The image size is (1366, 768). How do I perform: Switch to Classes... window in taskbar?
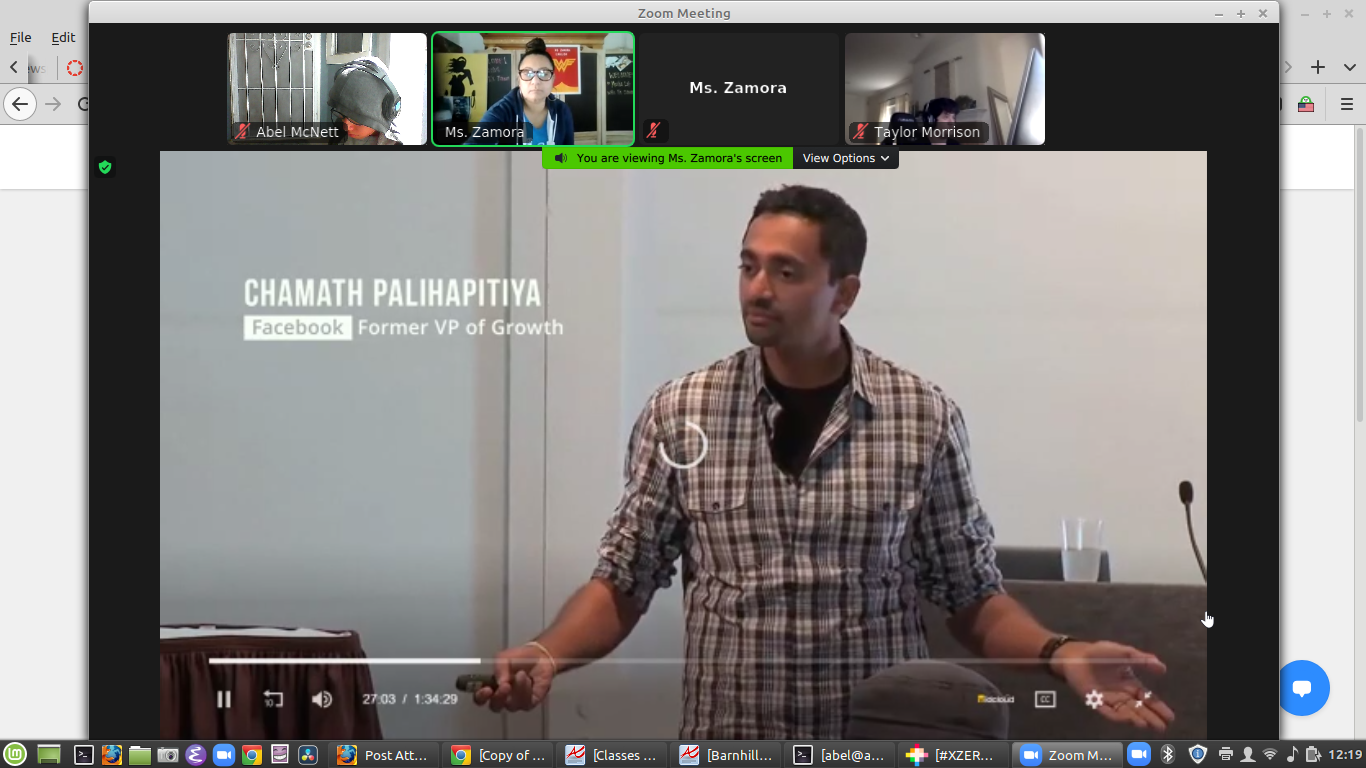612,755
